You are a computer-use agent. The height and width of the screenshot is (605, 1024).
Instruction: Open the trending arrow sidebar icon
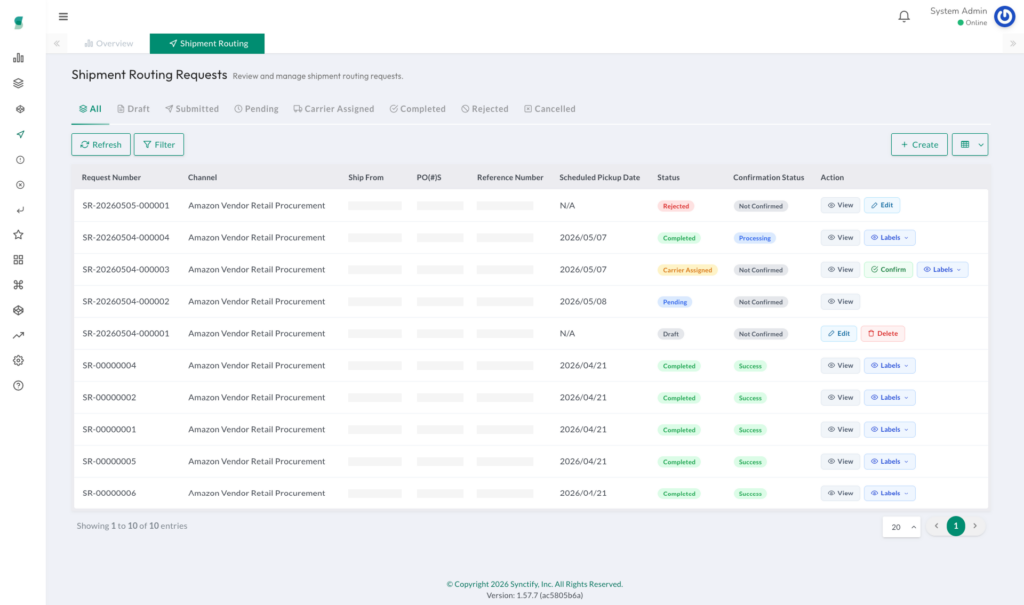point(18,336)
